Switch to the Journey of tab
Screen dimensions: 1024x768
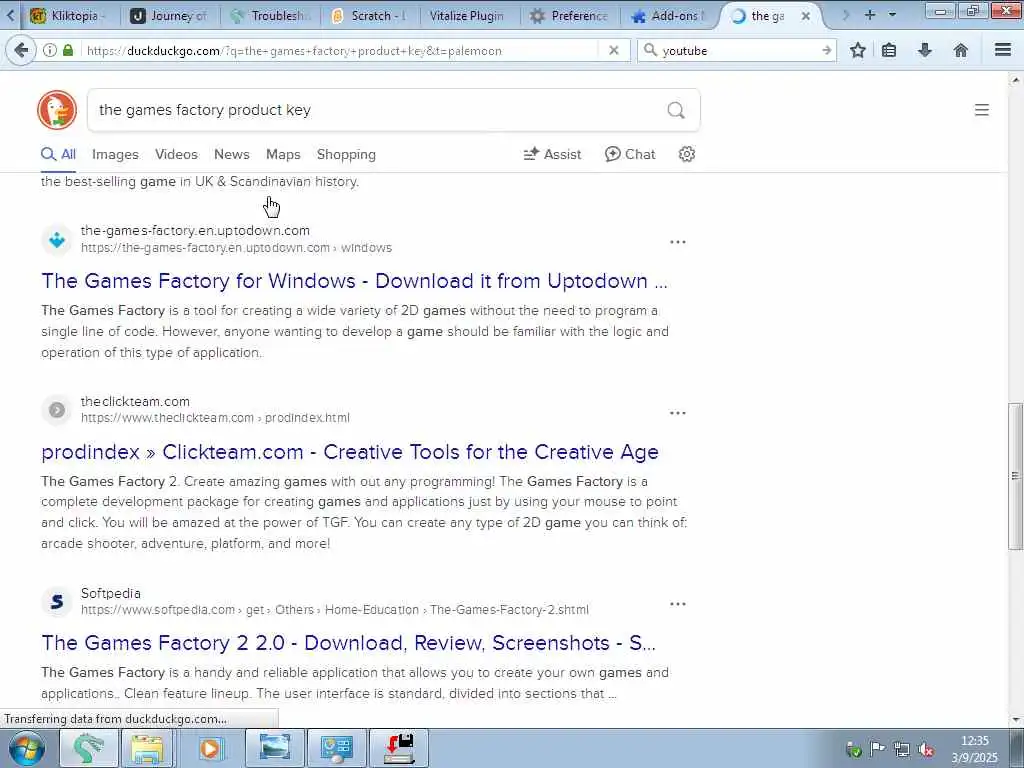click(170, 16)
